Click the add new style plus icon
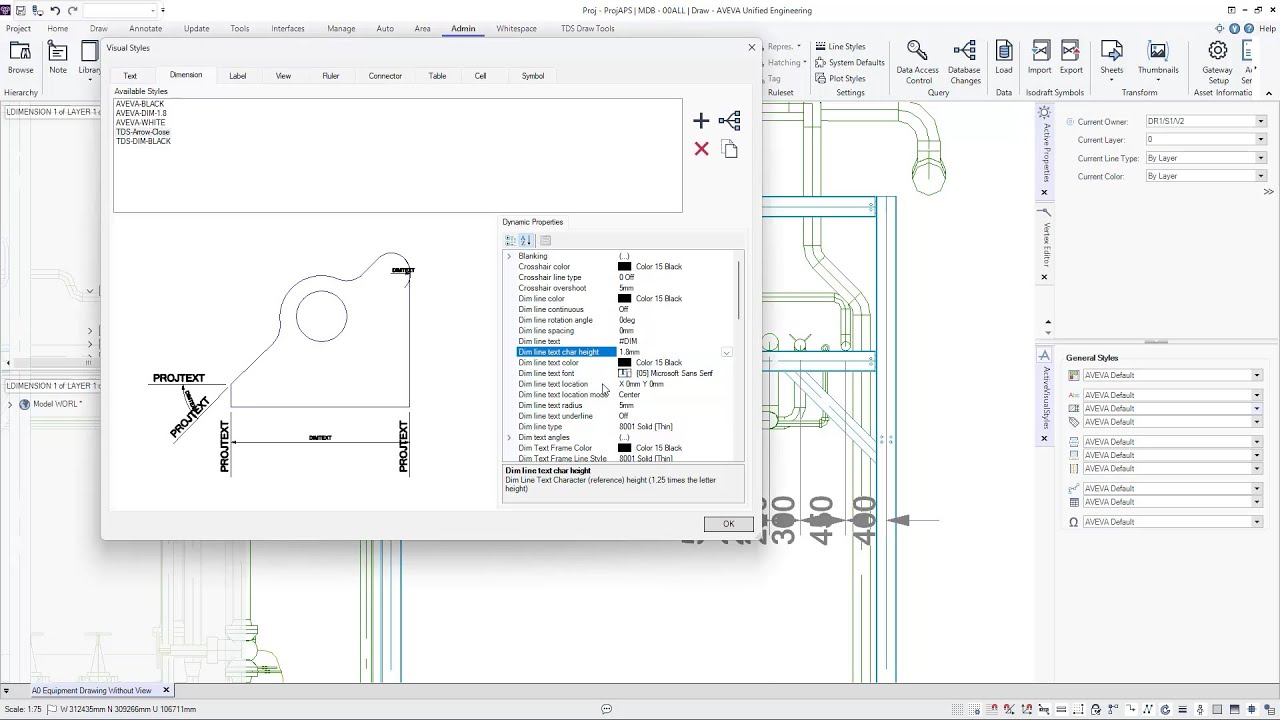The image size is (1280, 720). tap(700, 121)
